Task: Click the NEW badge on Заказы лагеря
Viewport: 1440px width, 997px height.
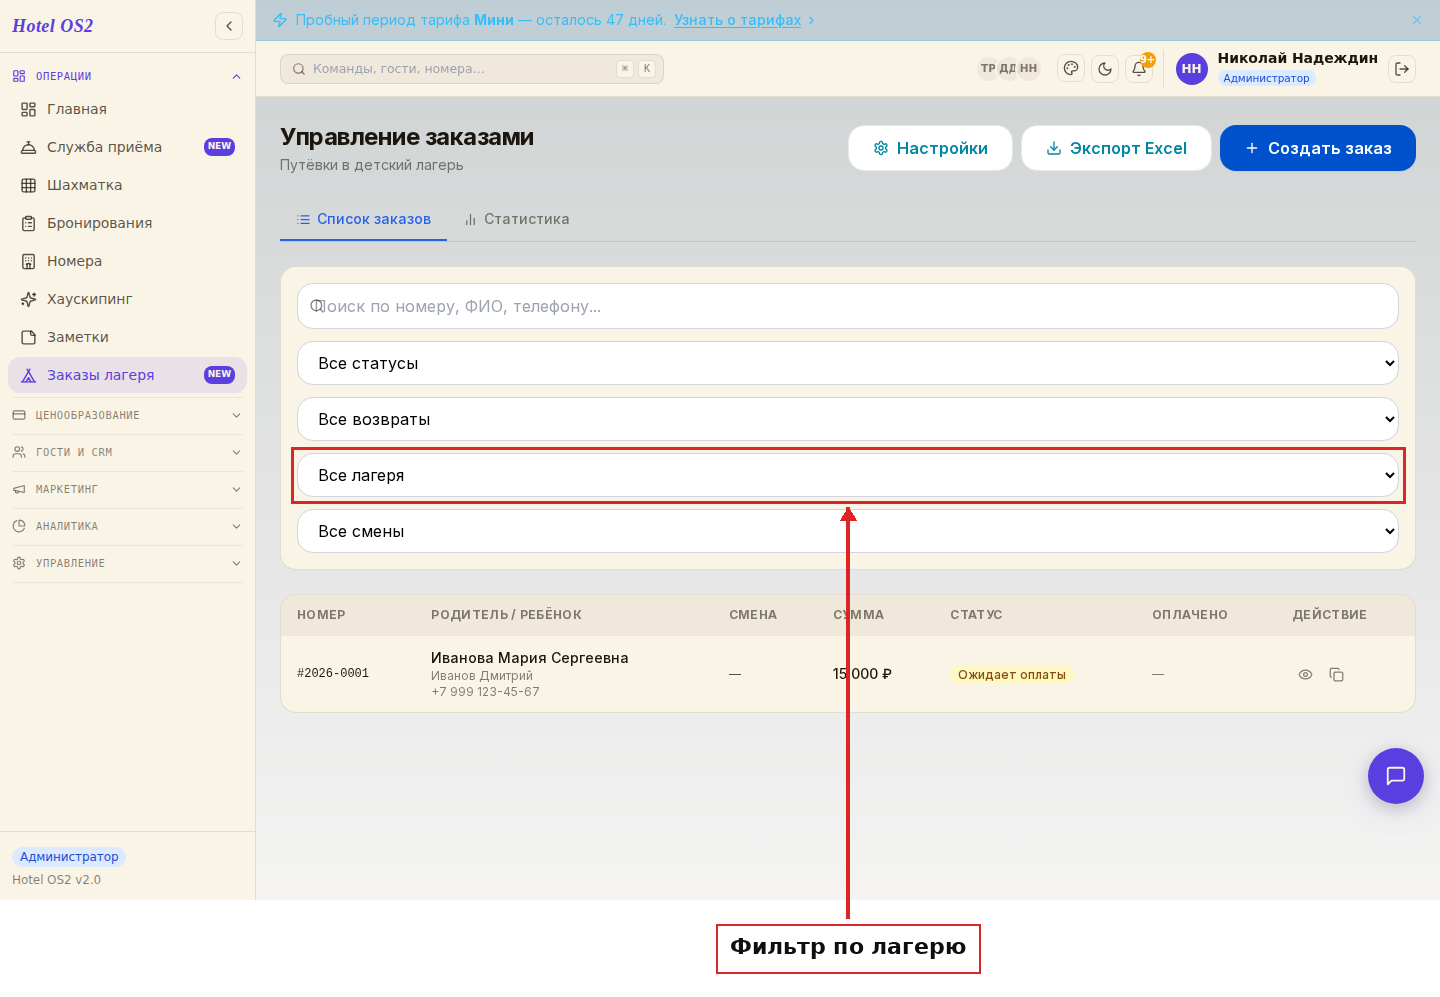Action: click(219, 375)
